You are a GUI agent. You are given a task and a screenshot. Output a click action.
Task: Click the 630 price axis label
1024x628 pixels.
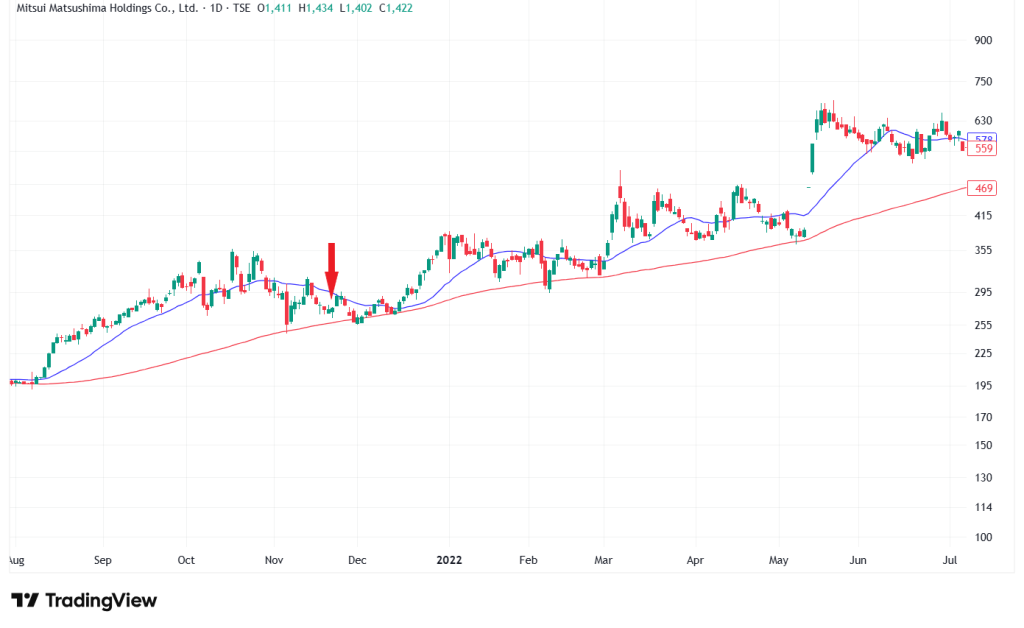[x=983, y=121]
